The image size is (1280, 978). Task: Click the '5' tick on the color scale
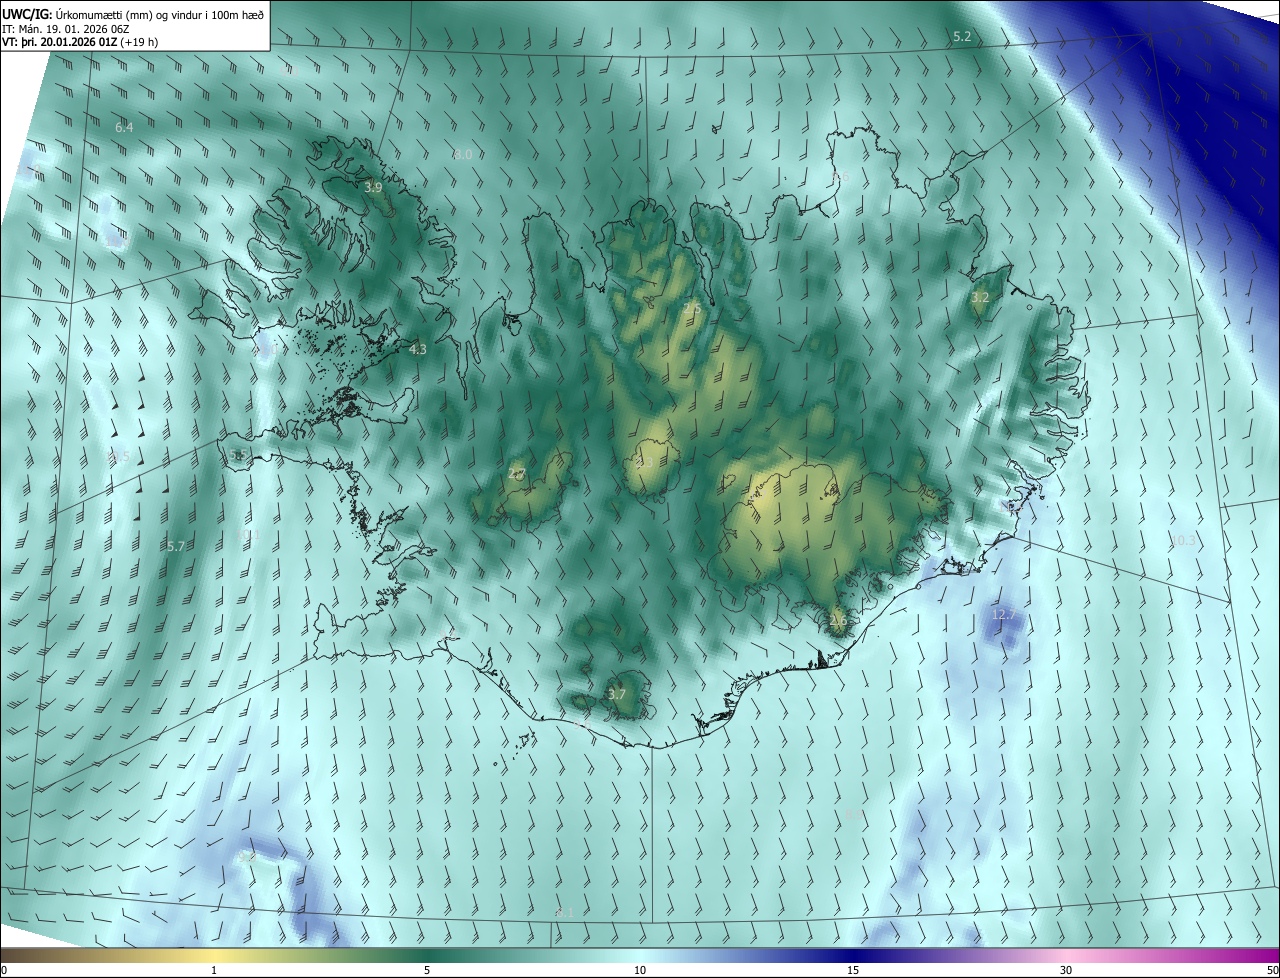tap(427, 970)
